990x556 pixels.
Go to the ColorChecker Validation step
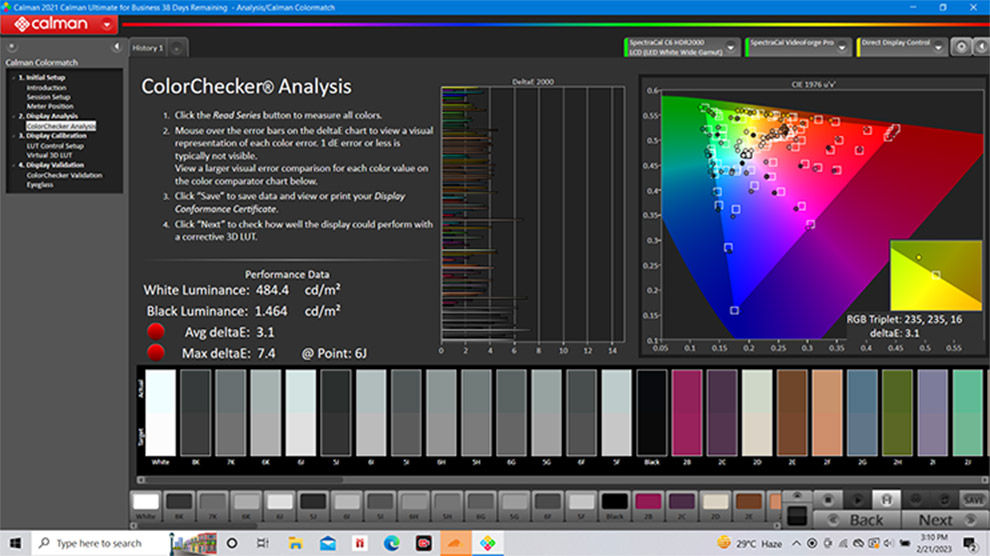[64, 175]
